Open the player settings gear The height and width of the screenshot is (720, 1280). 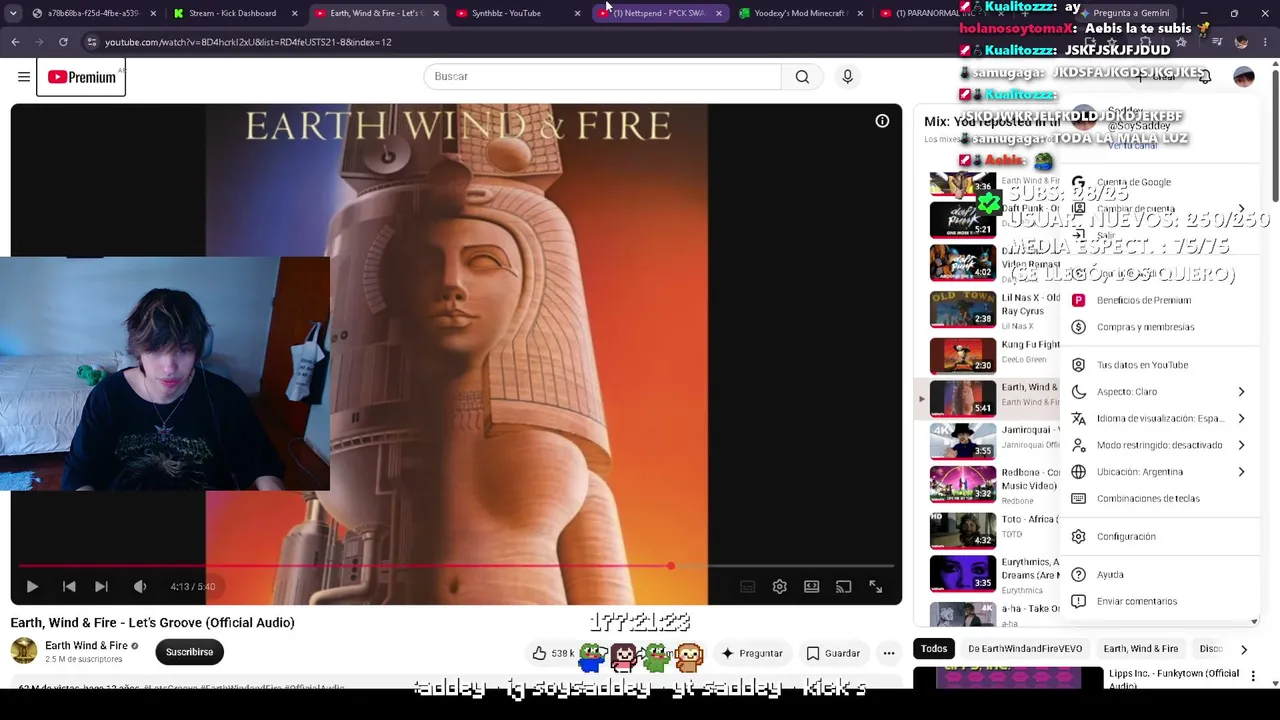coord(780,587)
